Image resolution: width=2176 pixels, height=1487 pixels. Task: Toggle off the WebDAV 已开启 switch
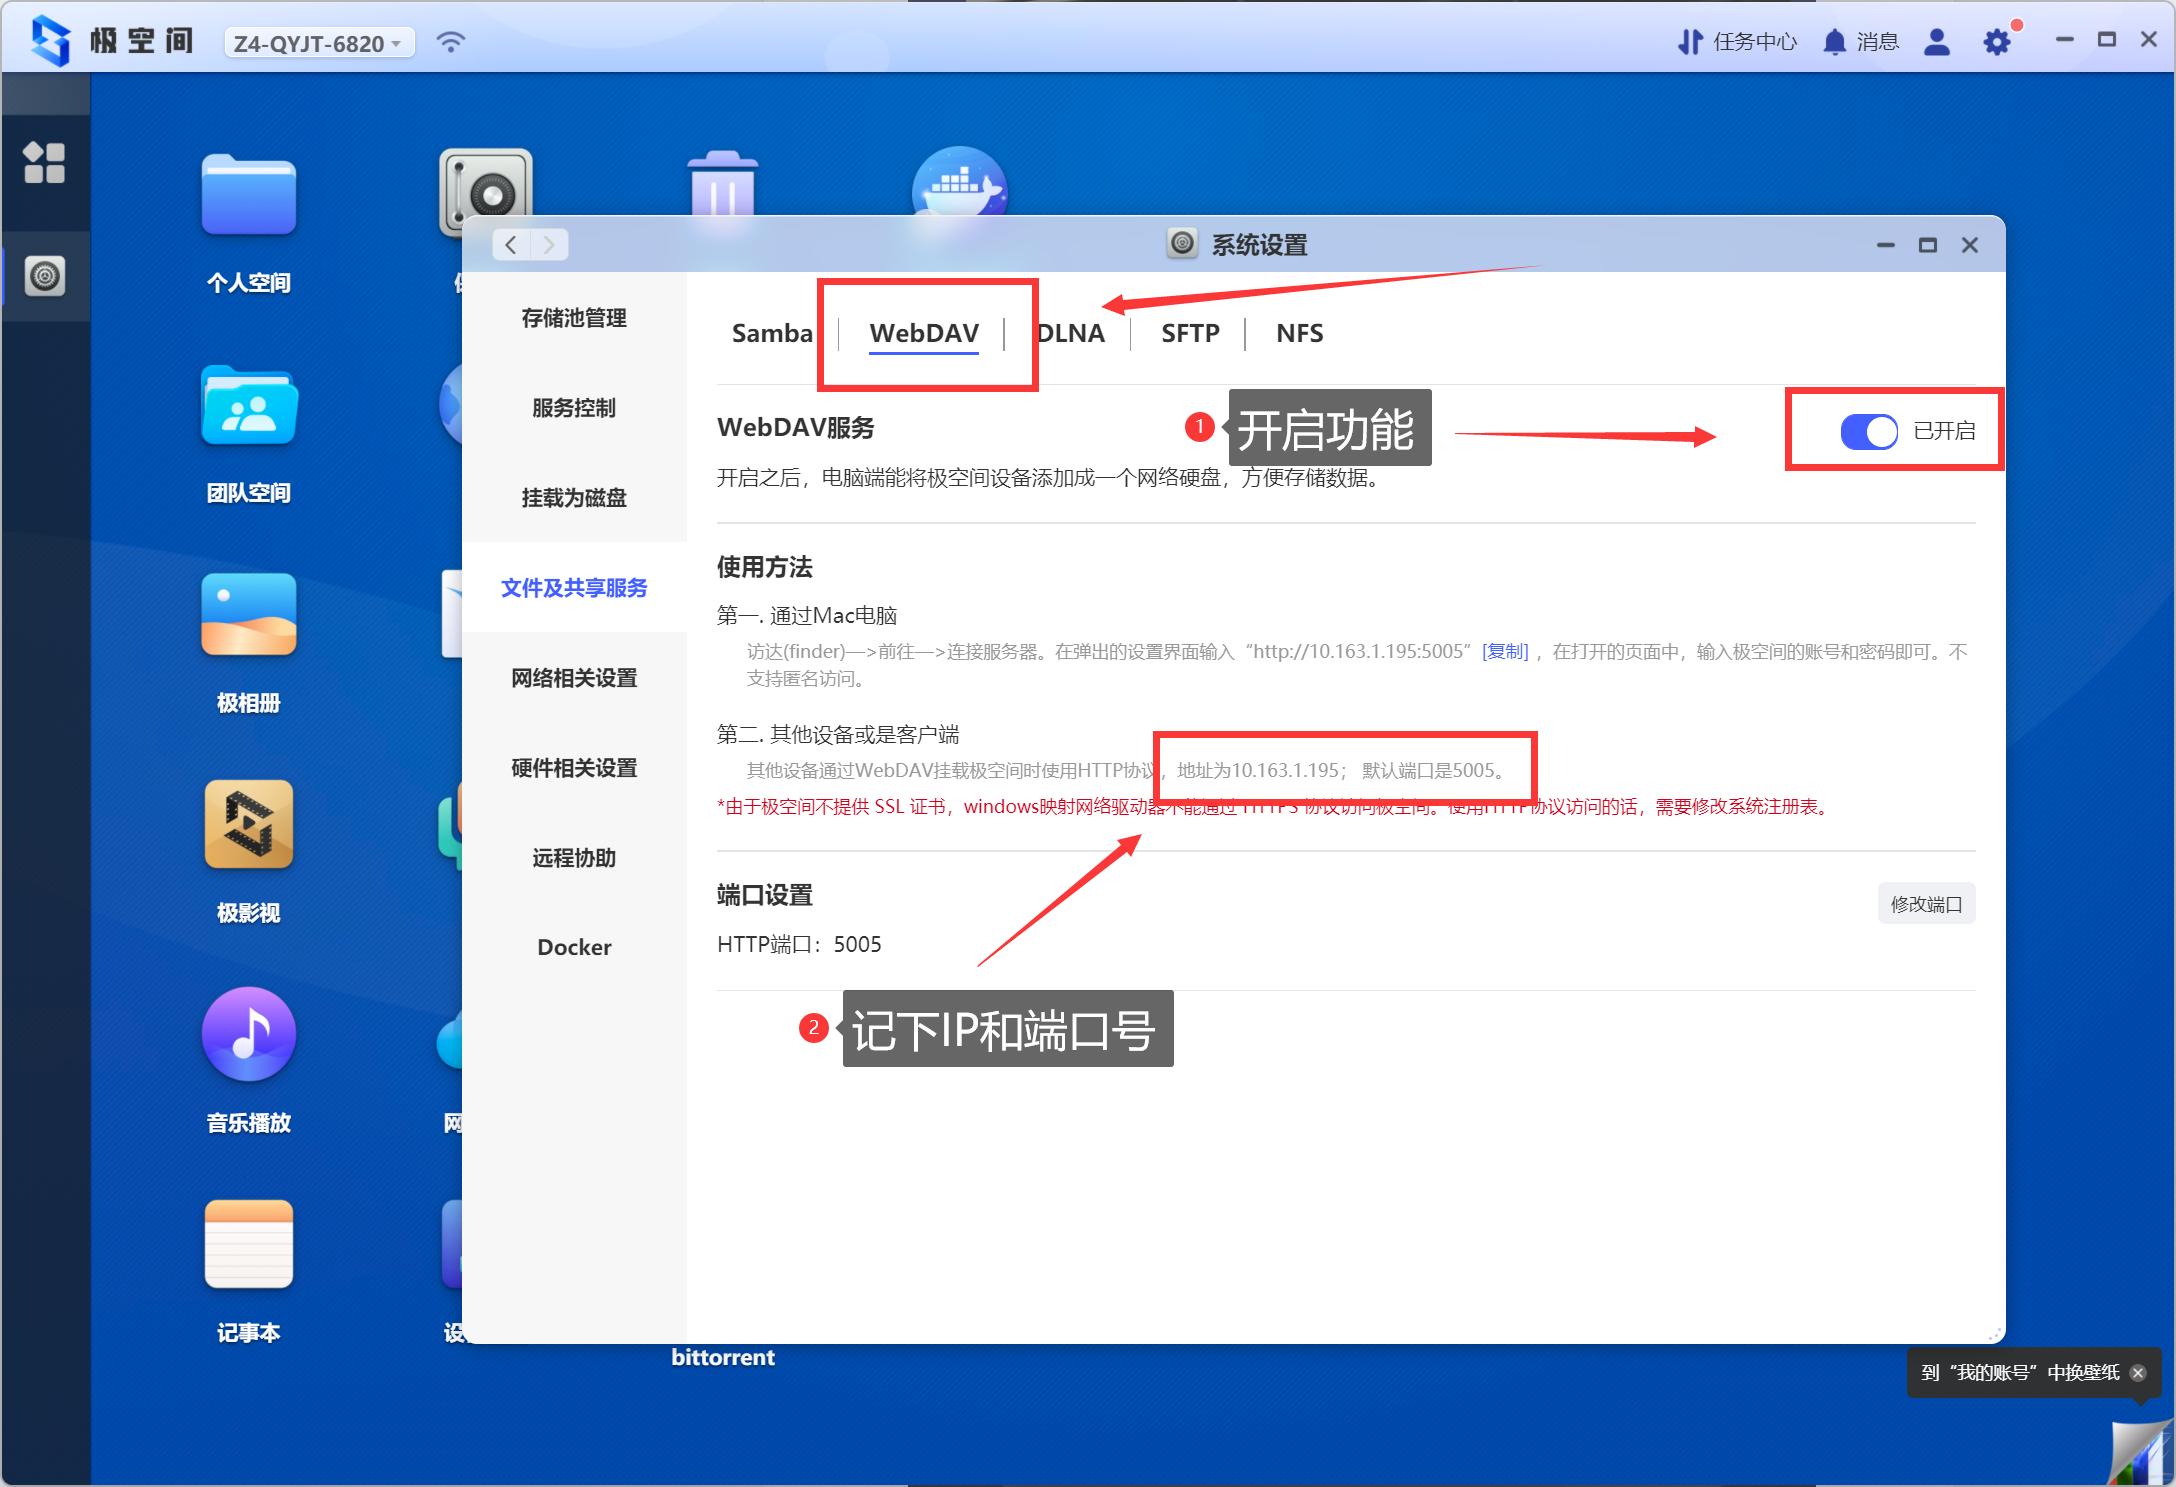point(1867,431)
